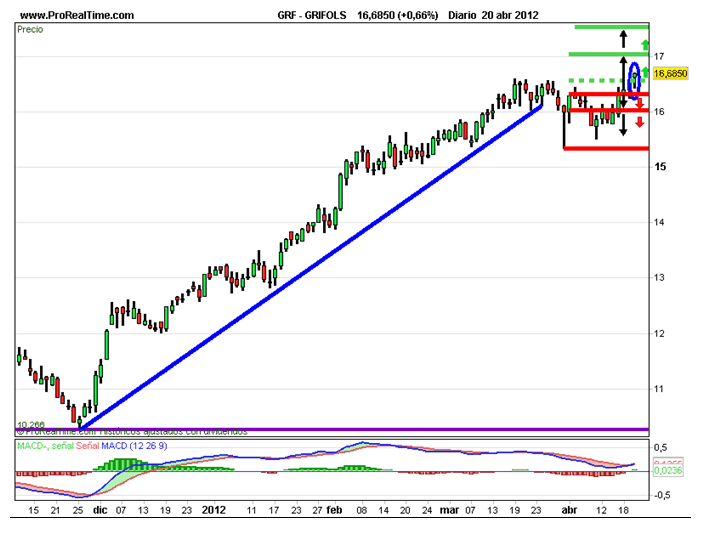Click the 24 date label on time axis
The height and width of the screenshot is (542, 702).
tap(427, 510)
